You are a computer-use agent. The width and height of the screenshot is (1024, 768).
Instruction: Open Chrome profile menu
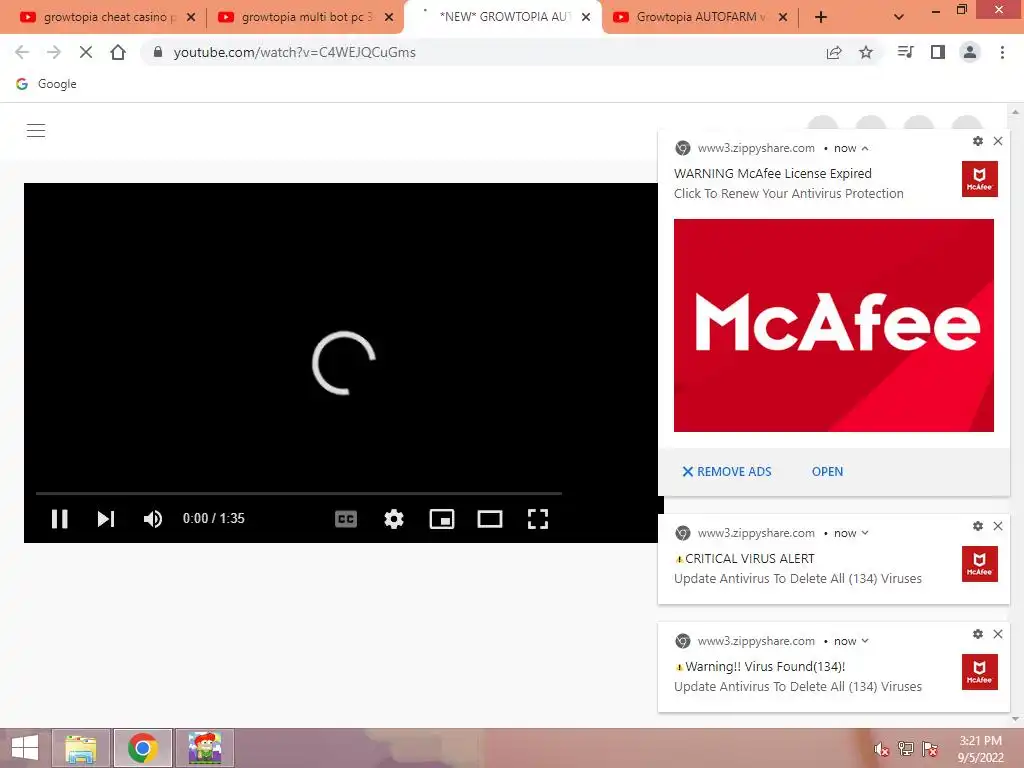(x=970, y=52)
